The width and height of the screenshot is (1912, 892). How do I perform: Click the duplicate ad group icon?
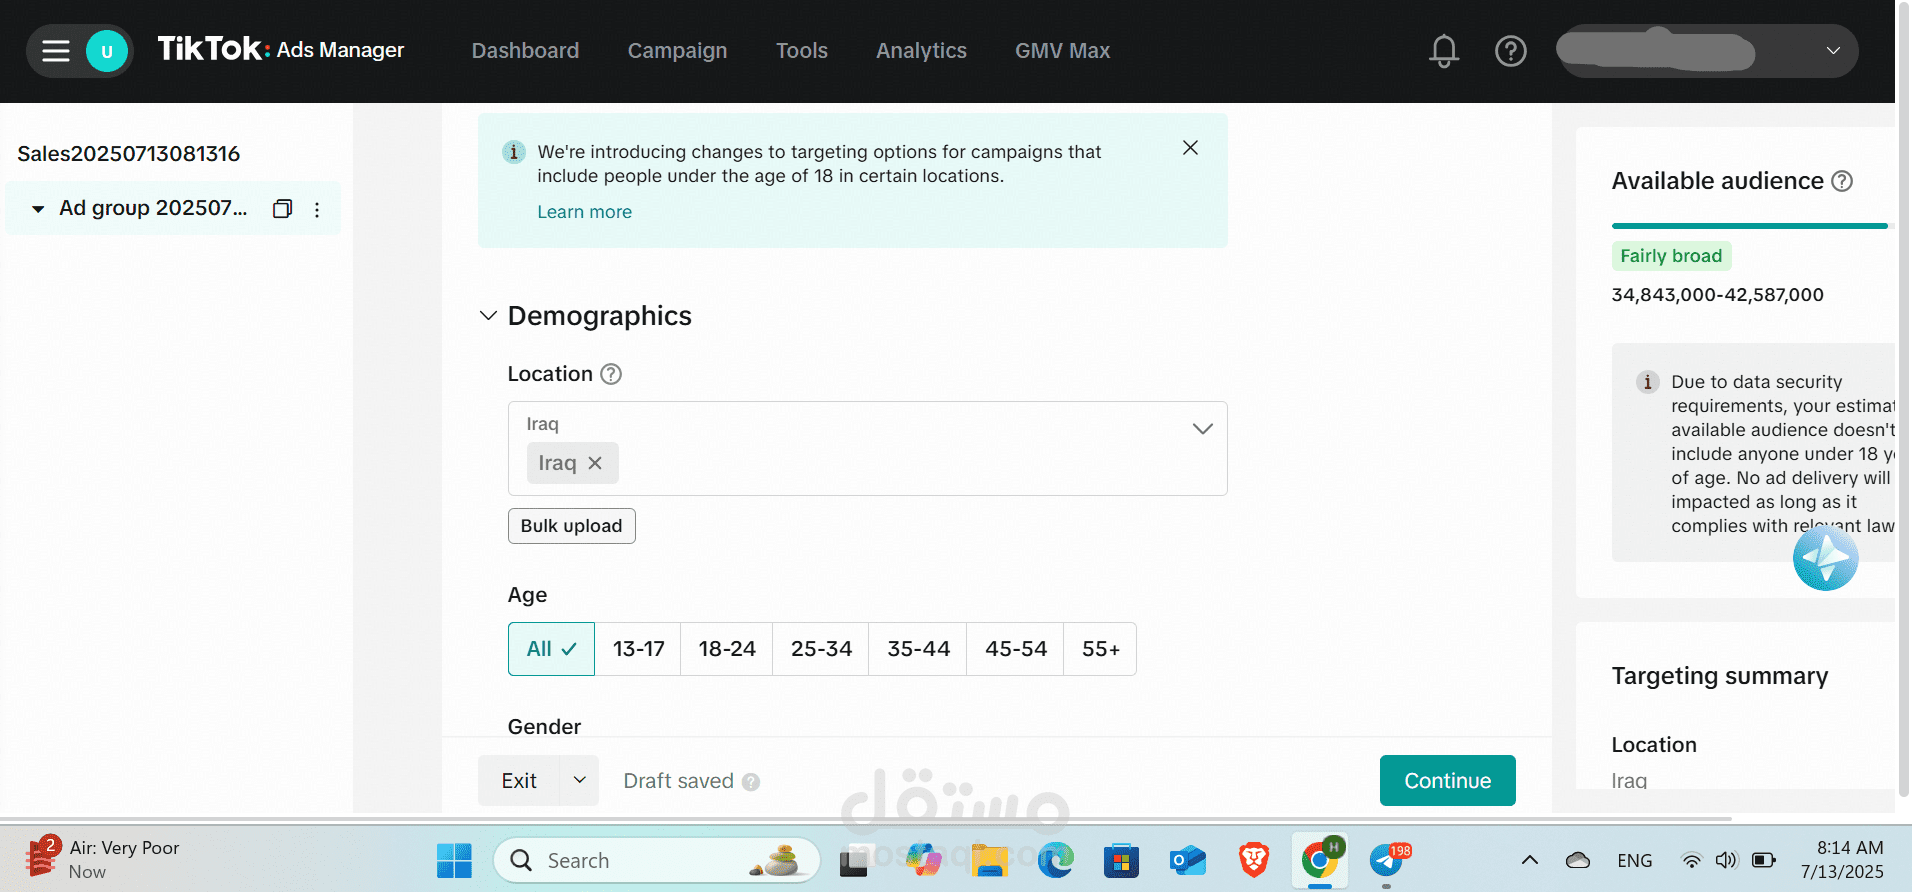click(282, 208)
